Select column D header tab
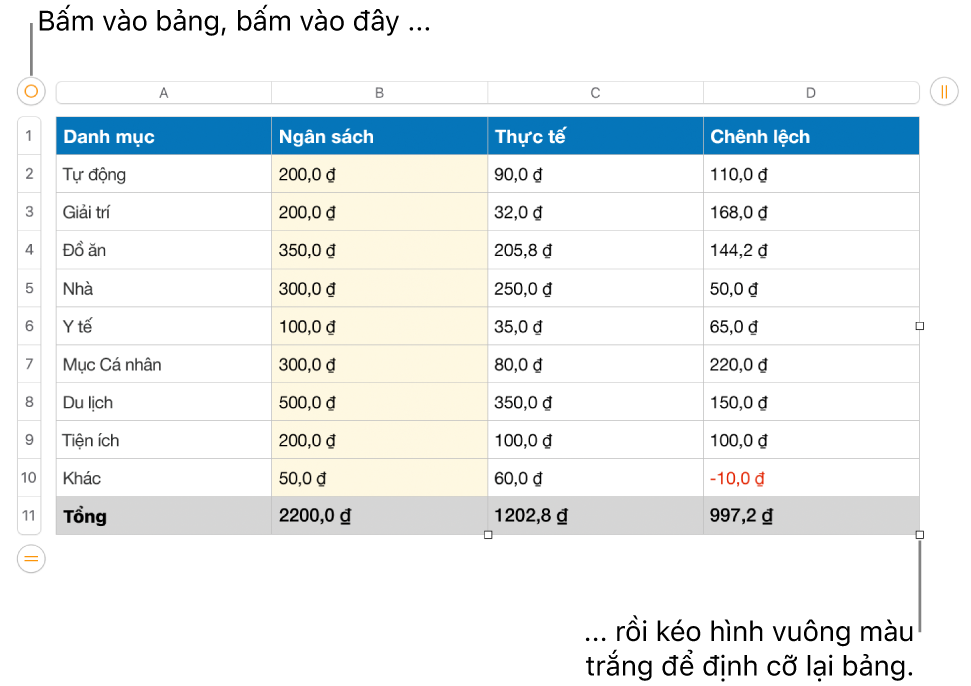This screenshot has width=971, height=686. tap(811, 93)
